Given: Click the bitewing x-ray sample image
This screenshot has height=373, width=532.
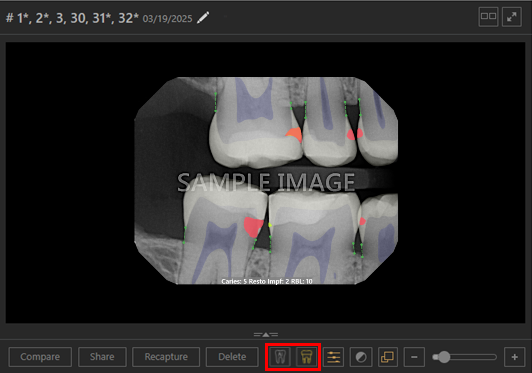Looking at the screenshot, I should [266, 181].
